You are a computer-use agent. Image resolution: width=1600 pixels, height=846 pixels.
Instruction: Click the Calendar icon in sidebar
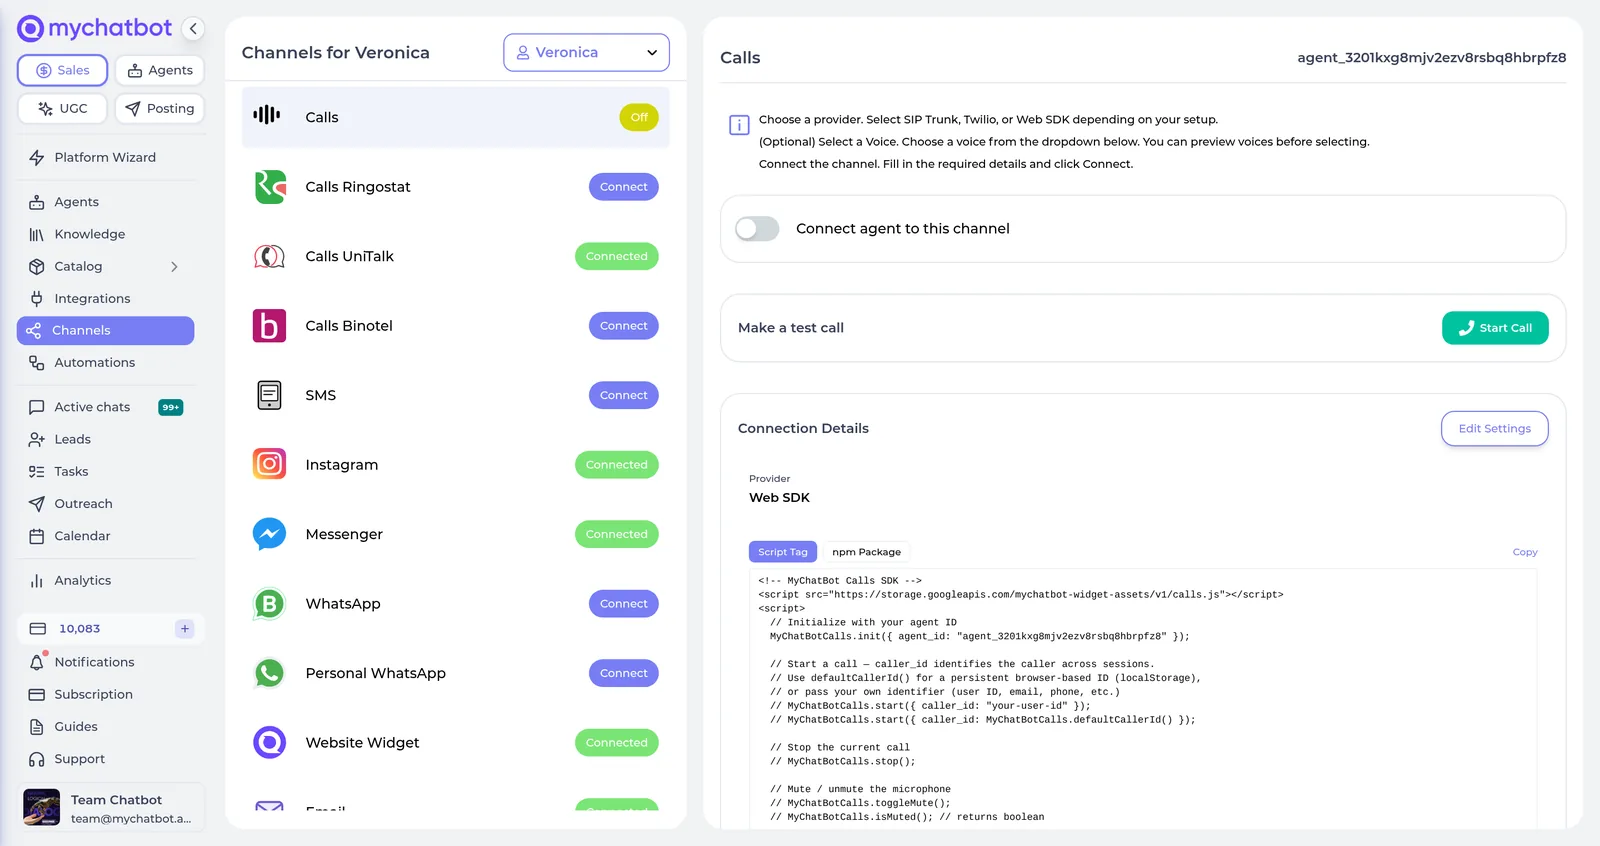37,536
